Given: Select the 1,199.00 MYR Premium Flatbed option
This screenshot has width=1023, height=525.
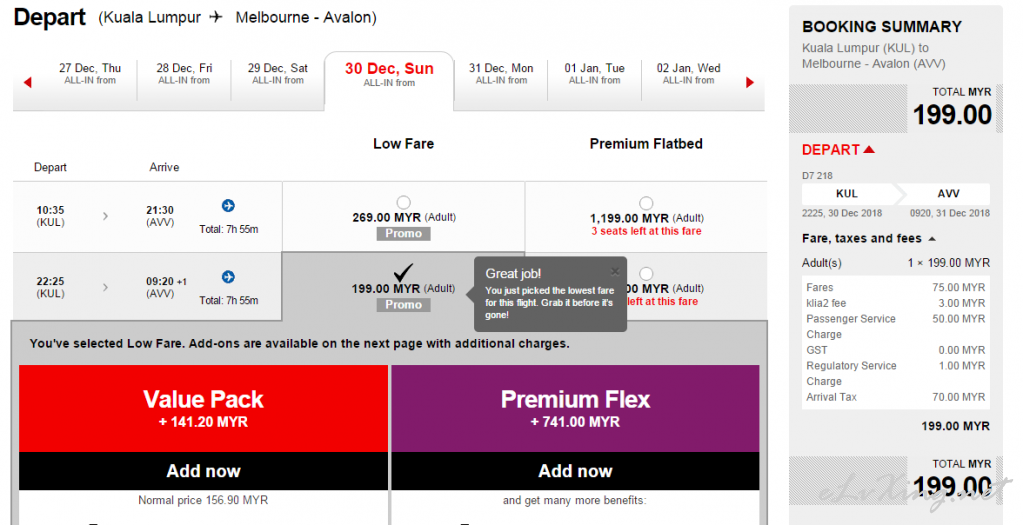Looking at the screenshot, I should pos(646,203).
